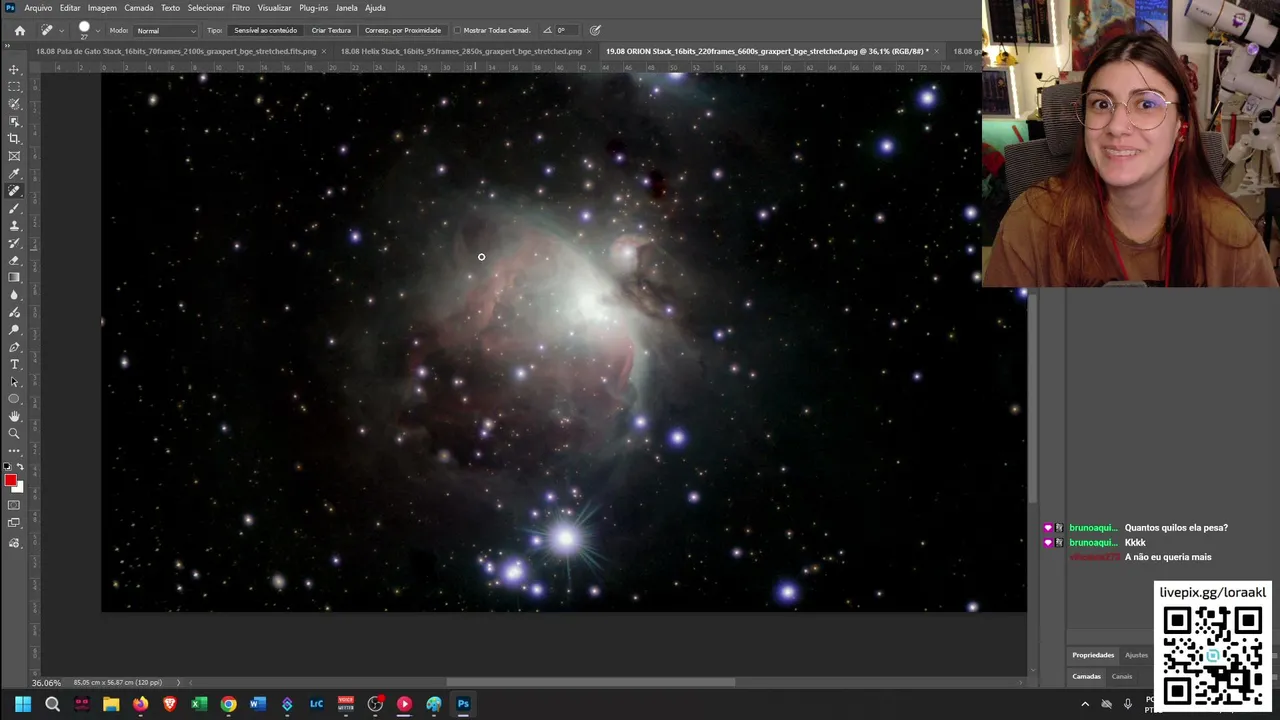1280x720 pixels.
Task: Open the Ajuda menu
Action: click(x=375, y=8)
